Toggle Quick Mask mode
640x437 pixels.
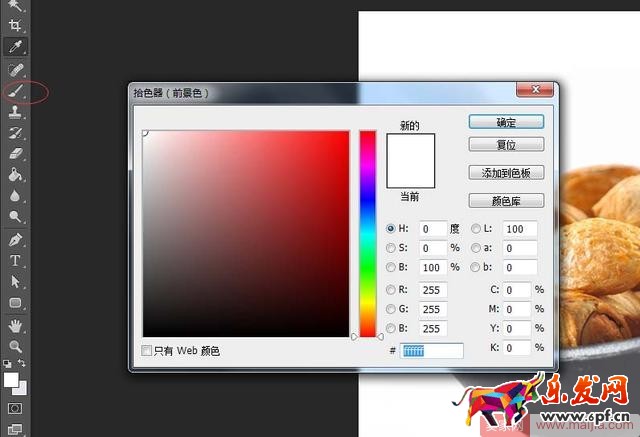15,408
